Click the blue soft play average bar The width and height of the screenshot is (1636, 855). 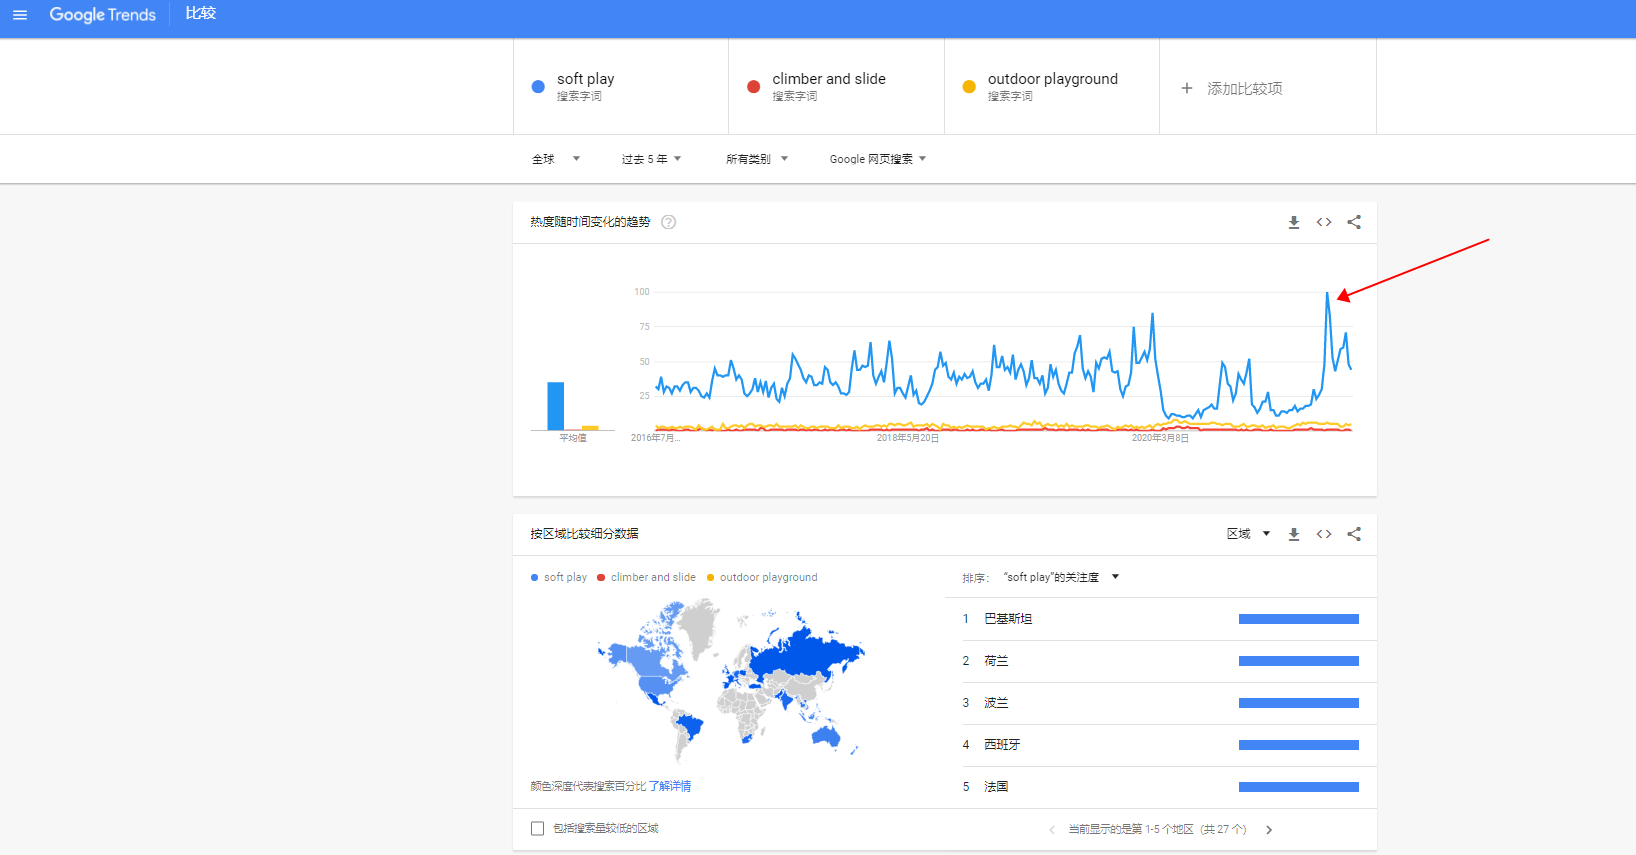click(555, 406)
